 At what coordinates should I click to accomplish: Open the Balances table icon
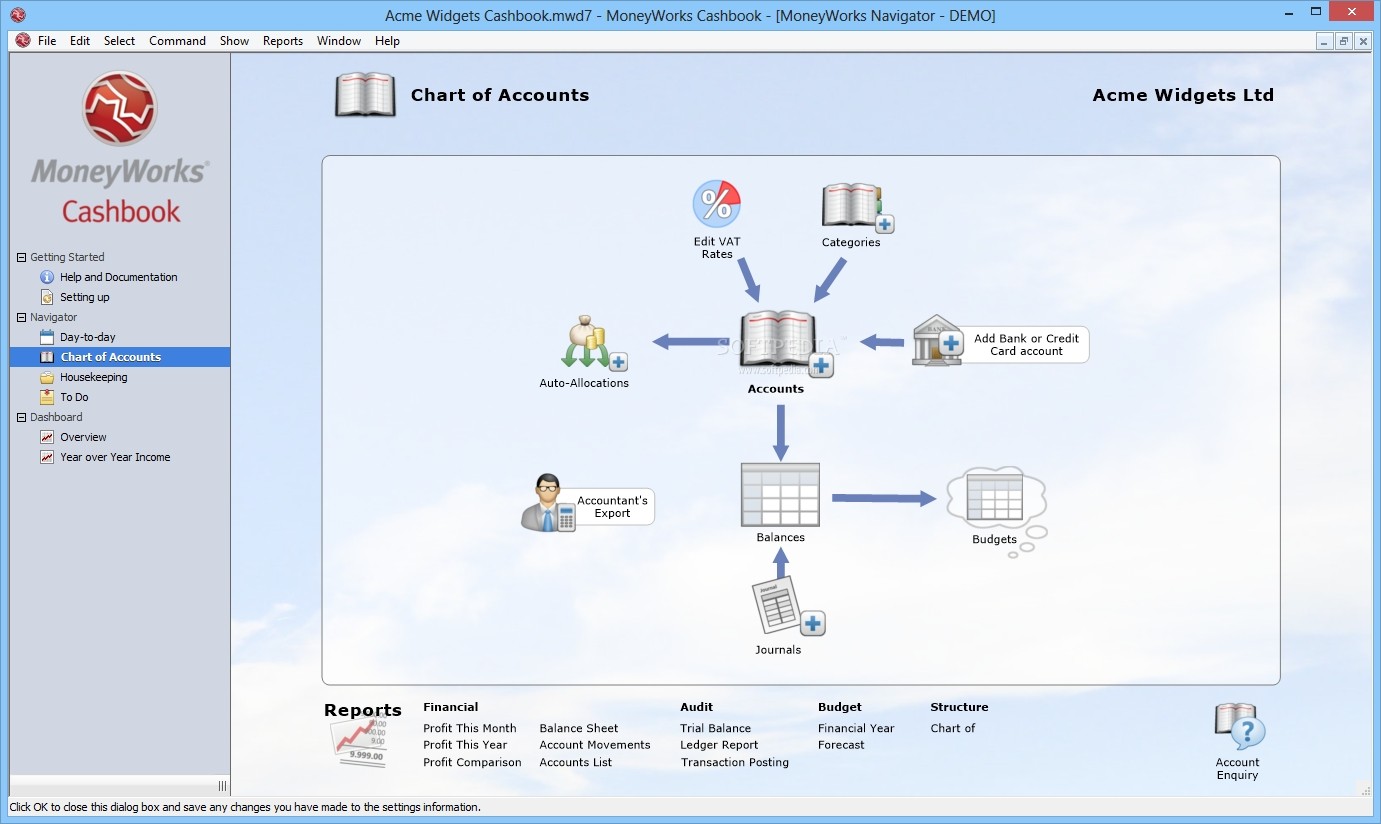[x=780, y=494]
